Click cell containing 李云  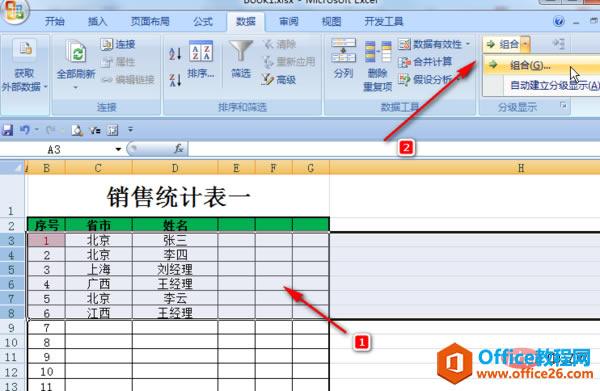pyautogui.click(x=175, y=298)
